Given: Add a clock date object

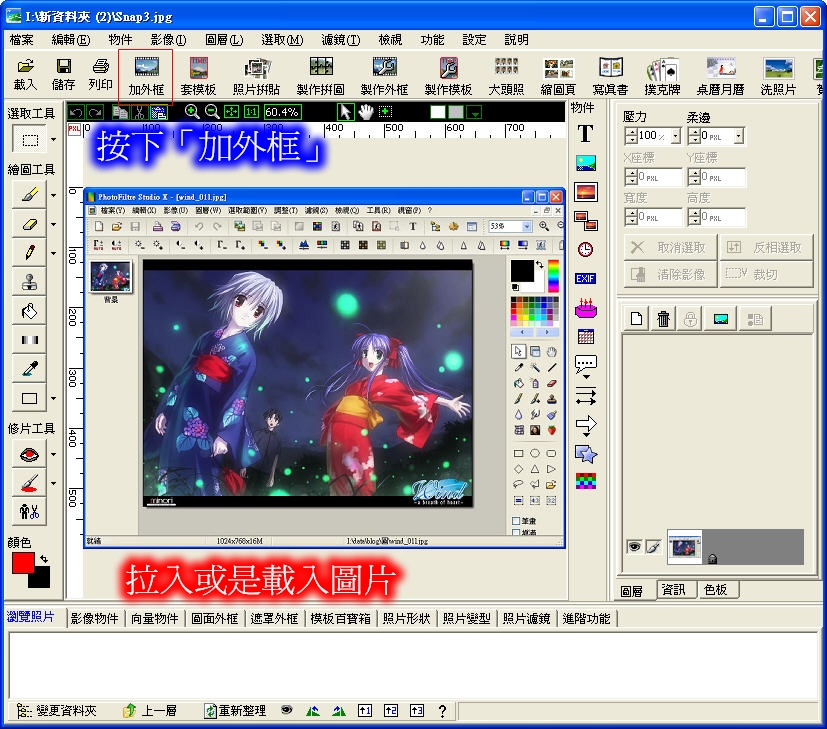Looking at the screenshot, I should coord(585,250).
